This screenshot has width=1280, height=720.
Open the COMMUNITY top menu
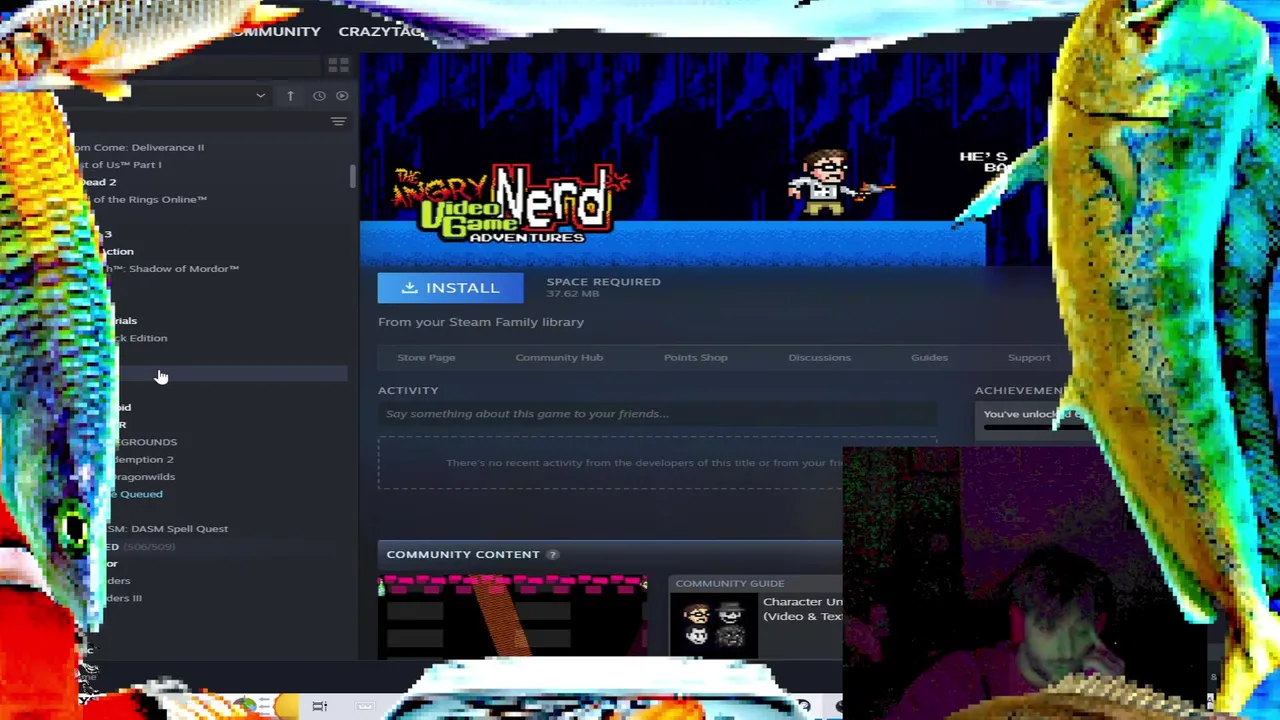click(x=275, y=31)
